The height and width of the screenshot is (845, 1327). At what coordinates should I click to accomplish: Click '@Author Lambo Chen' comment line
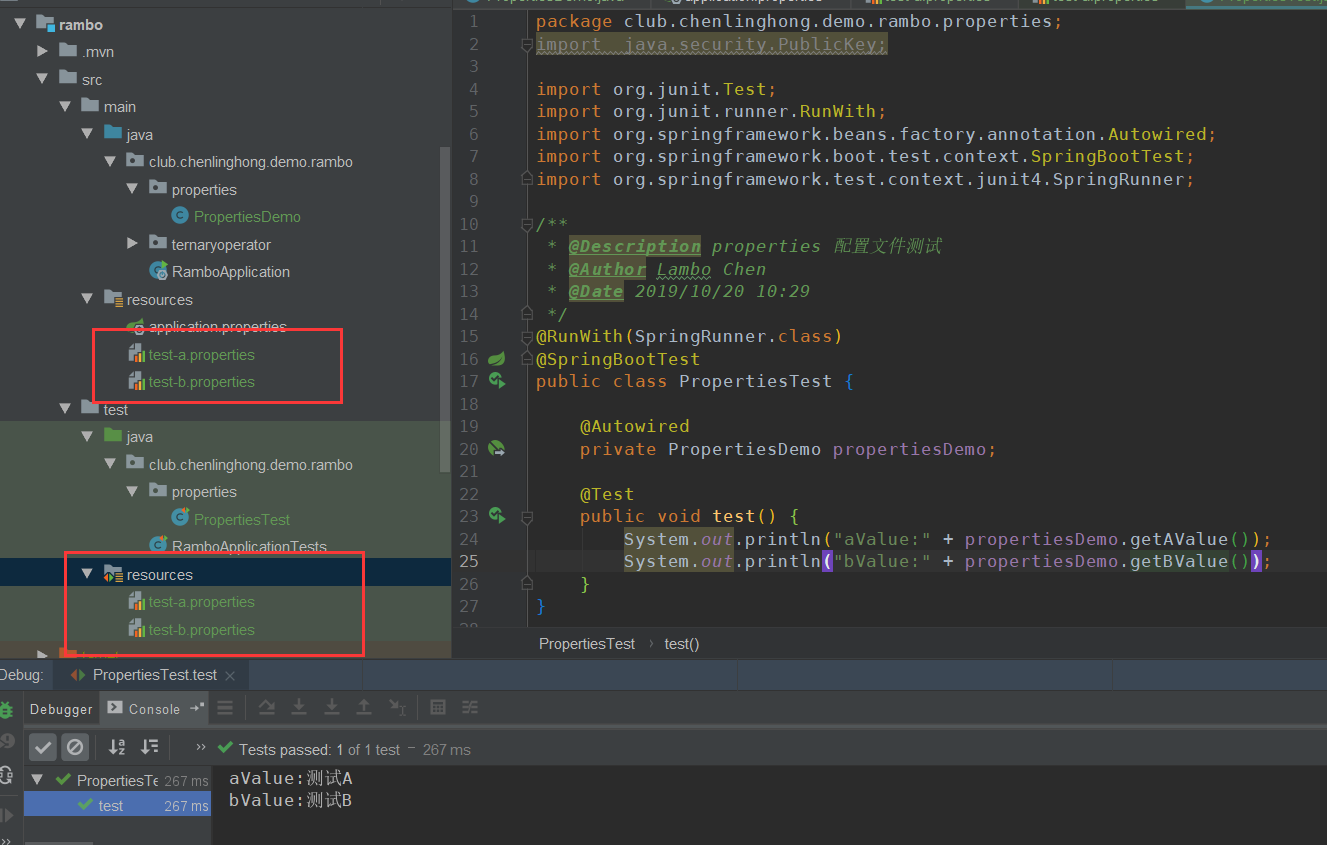pyautogui.click(x=667, y=269)
